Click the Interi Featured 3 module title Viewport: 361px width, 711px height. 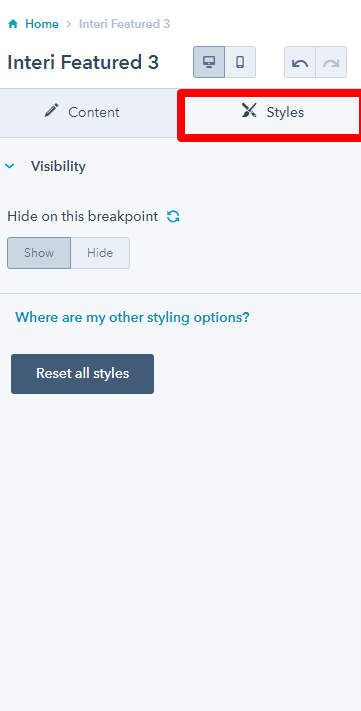pos(83,62)
